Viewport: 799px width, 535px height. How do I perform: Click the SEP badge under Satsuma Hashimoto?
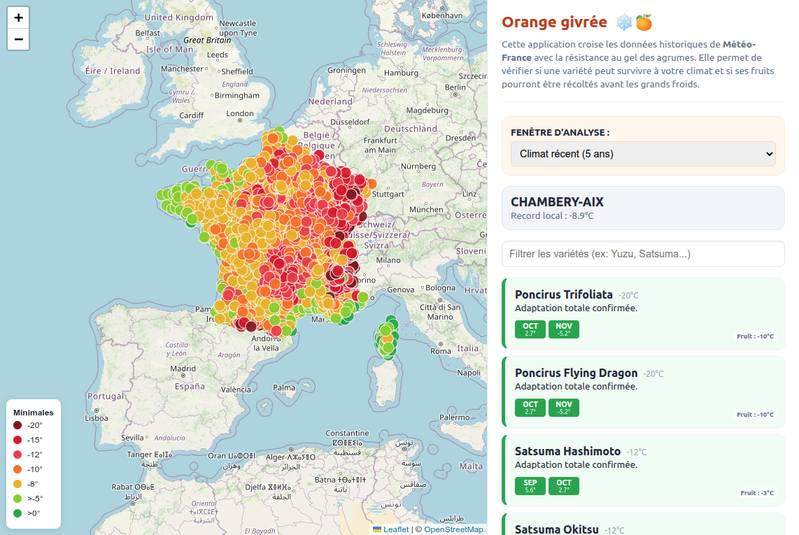530,486
